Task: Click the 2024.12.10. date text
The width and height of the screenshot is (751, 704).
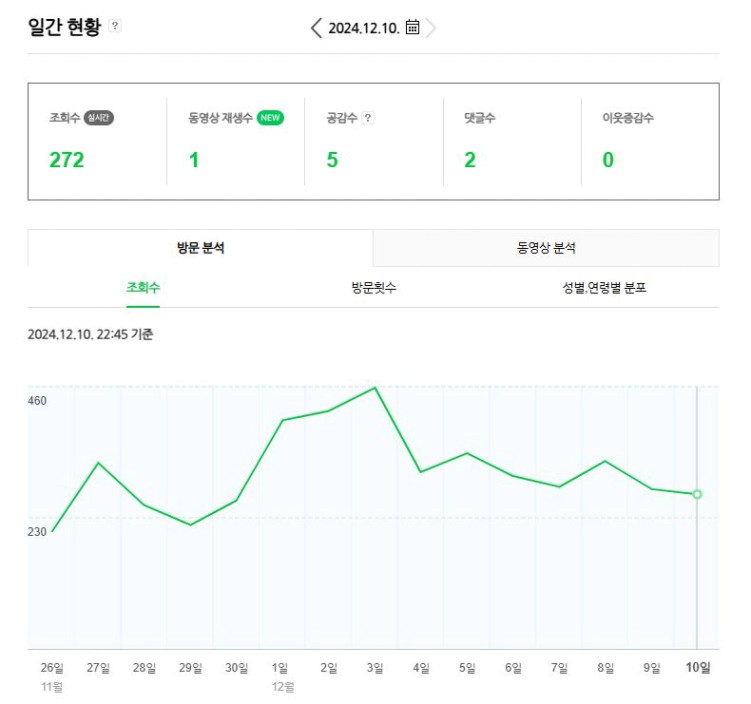Action: click(364, 28)
